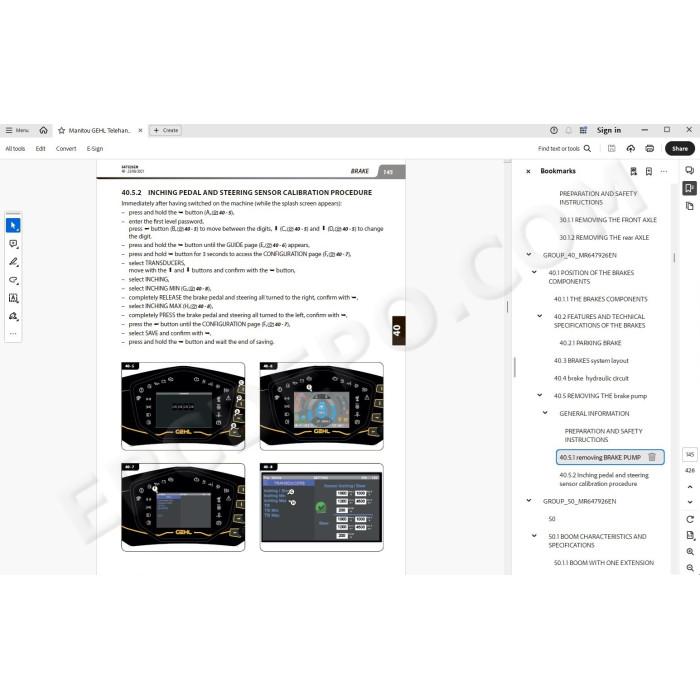This screenshot has height=700, width=700.
Task: Collapse GROUP_40_MR647926EN bookmark
Action: (529, 254)
